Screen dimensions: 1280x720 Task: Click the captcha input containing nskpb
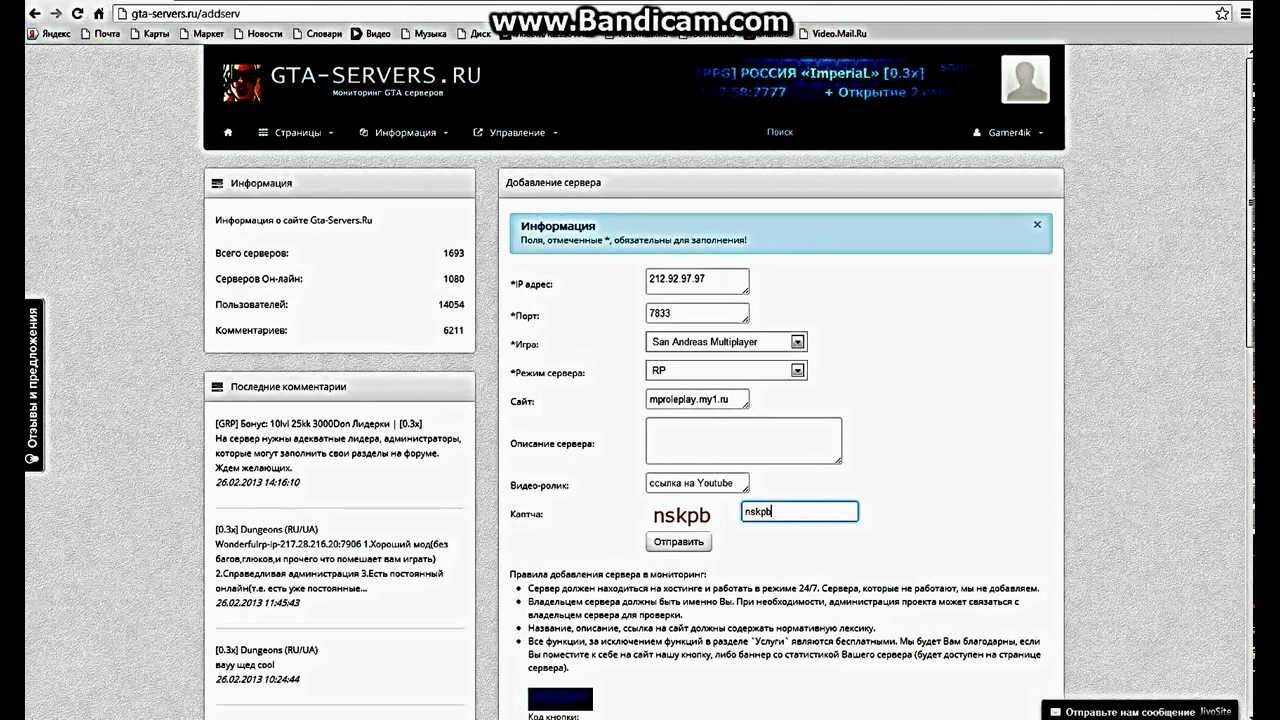click(800, 512)
